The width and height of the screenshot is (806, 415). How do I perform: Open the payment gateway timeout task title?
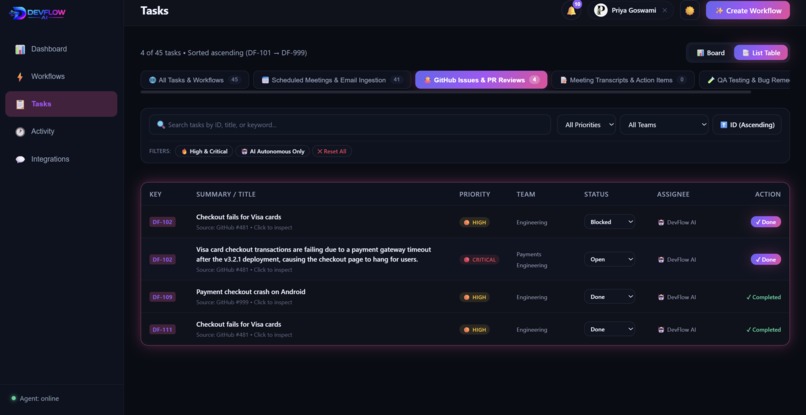pyautogui.click(x=314, y=255)
